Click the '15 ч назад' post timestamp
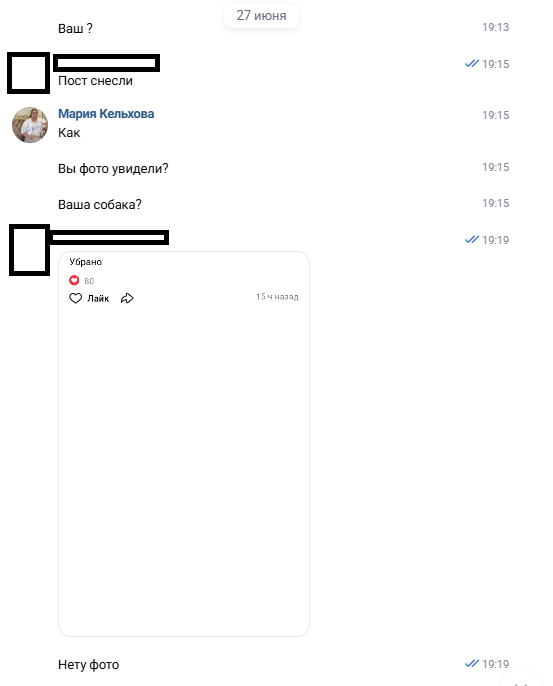Screen dimensions: 553x686 click(x=277, y=297)
